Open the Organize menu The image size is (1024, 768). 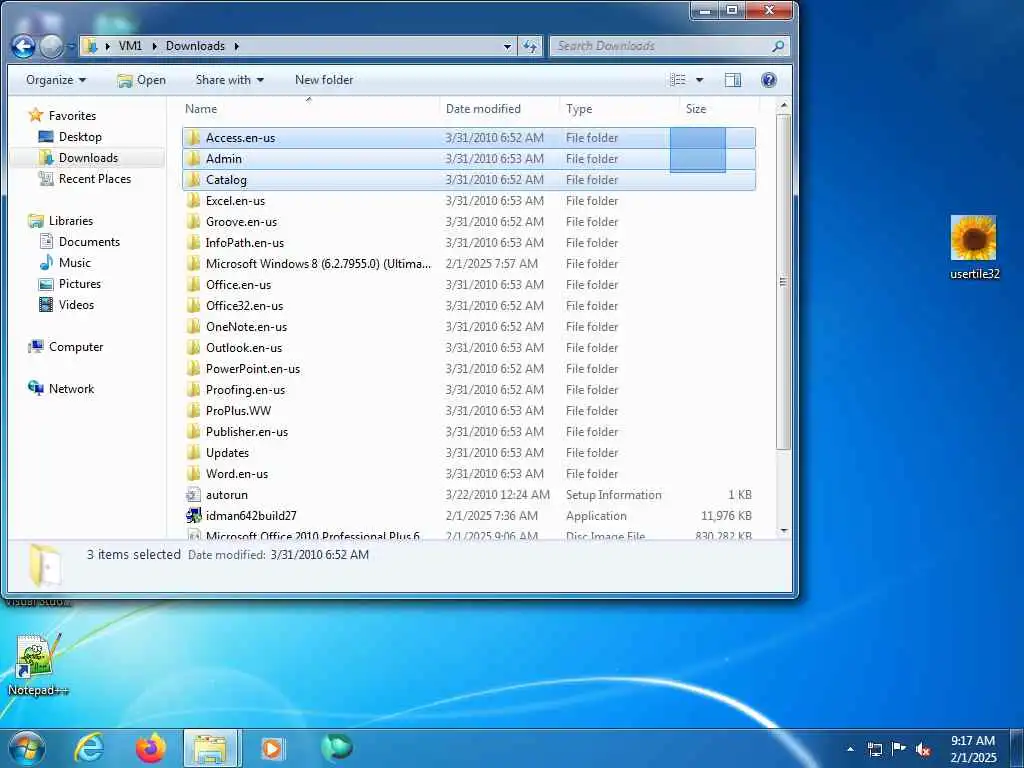pyautogui.click(x=56, y=80)
